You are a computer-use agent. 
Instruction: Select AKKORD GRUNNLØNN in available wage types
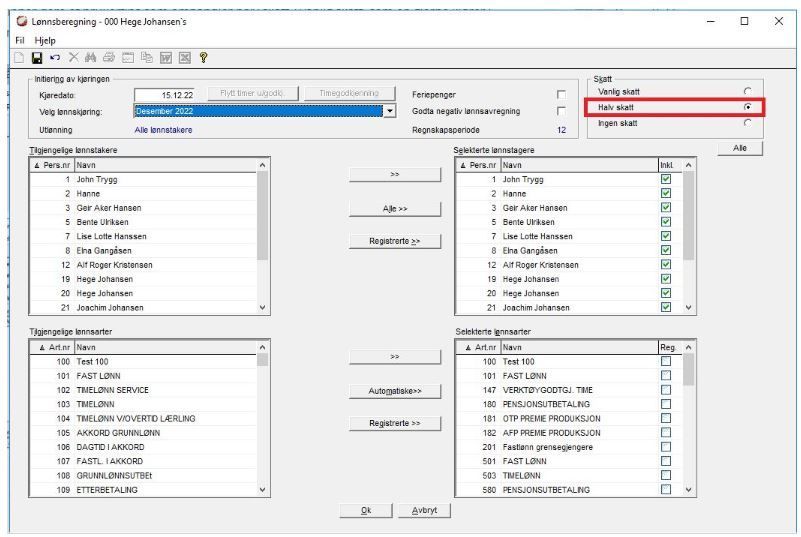(144, 432)
